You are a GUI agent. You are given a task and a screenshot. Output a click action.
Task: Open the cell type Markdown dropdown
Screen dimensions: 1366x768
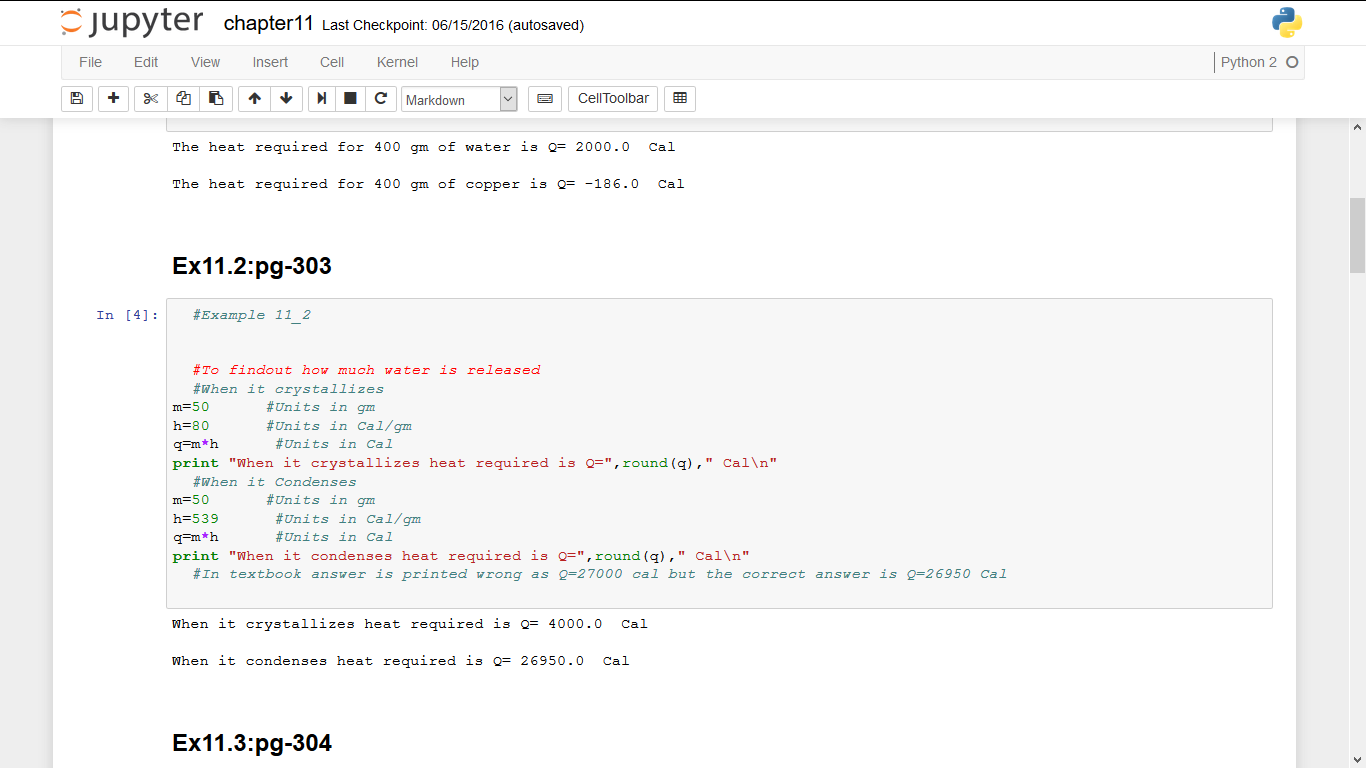(459, 99)
